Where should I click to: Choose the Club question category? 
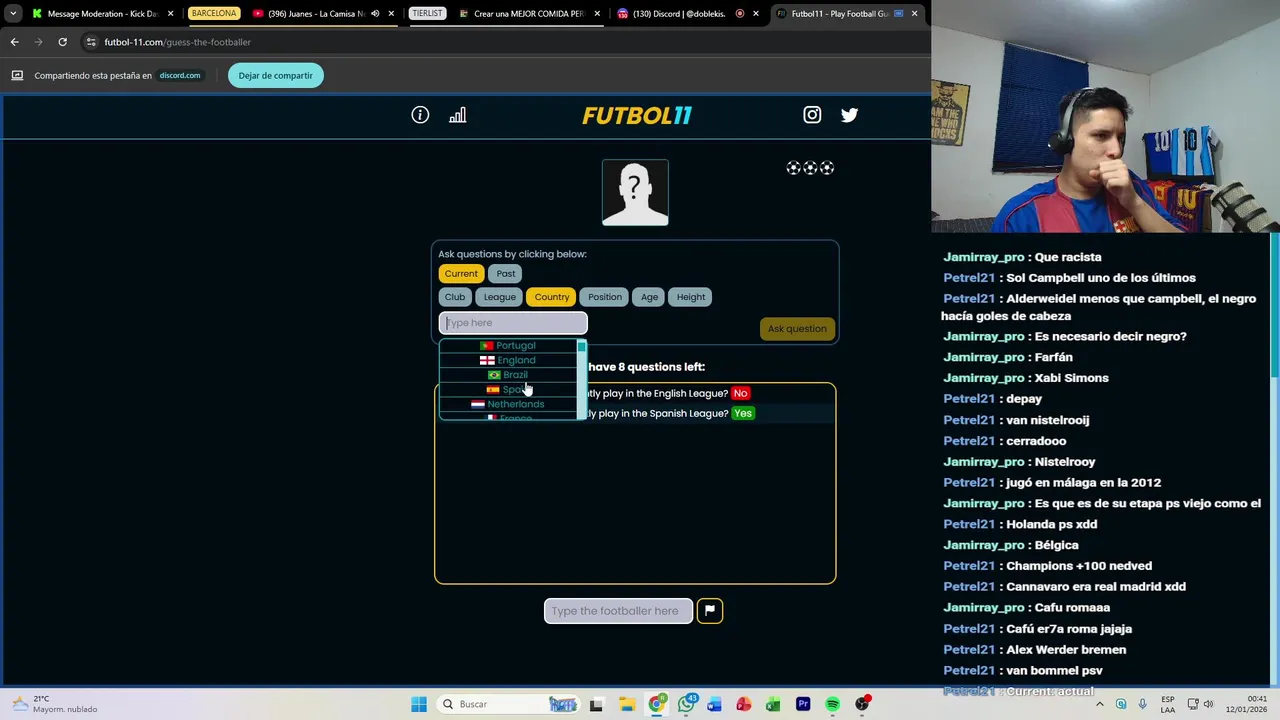coord(455,297)
